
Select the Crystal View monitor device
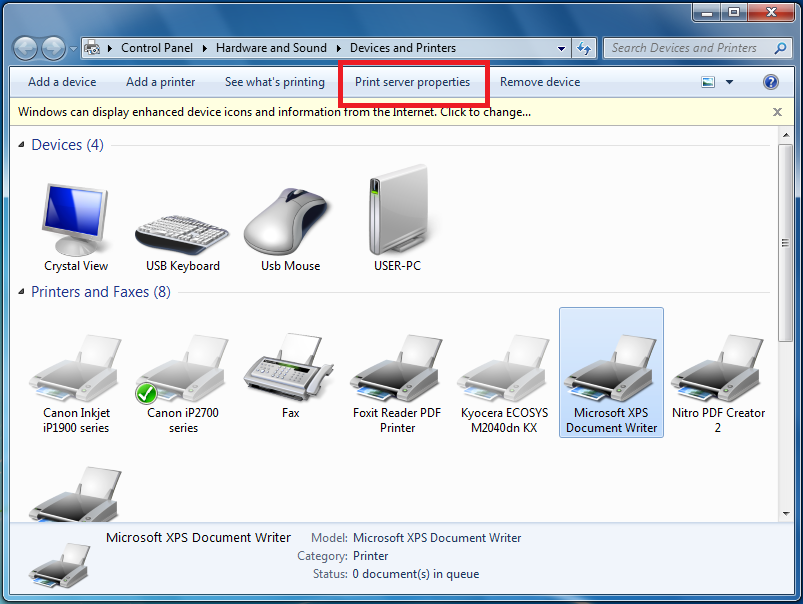[x=76, y=228]
